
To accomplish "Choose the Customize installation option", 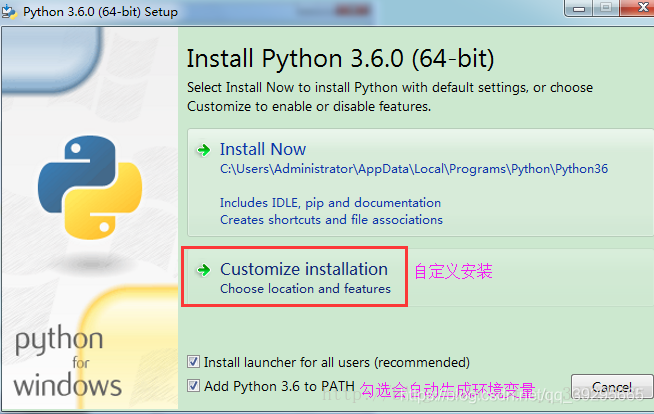I will coord(303,269).
